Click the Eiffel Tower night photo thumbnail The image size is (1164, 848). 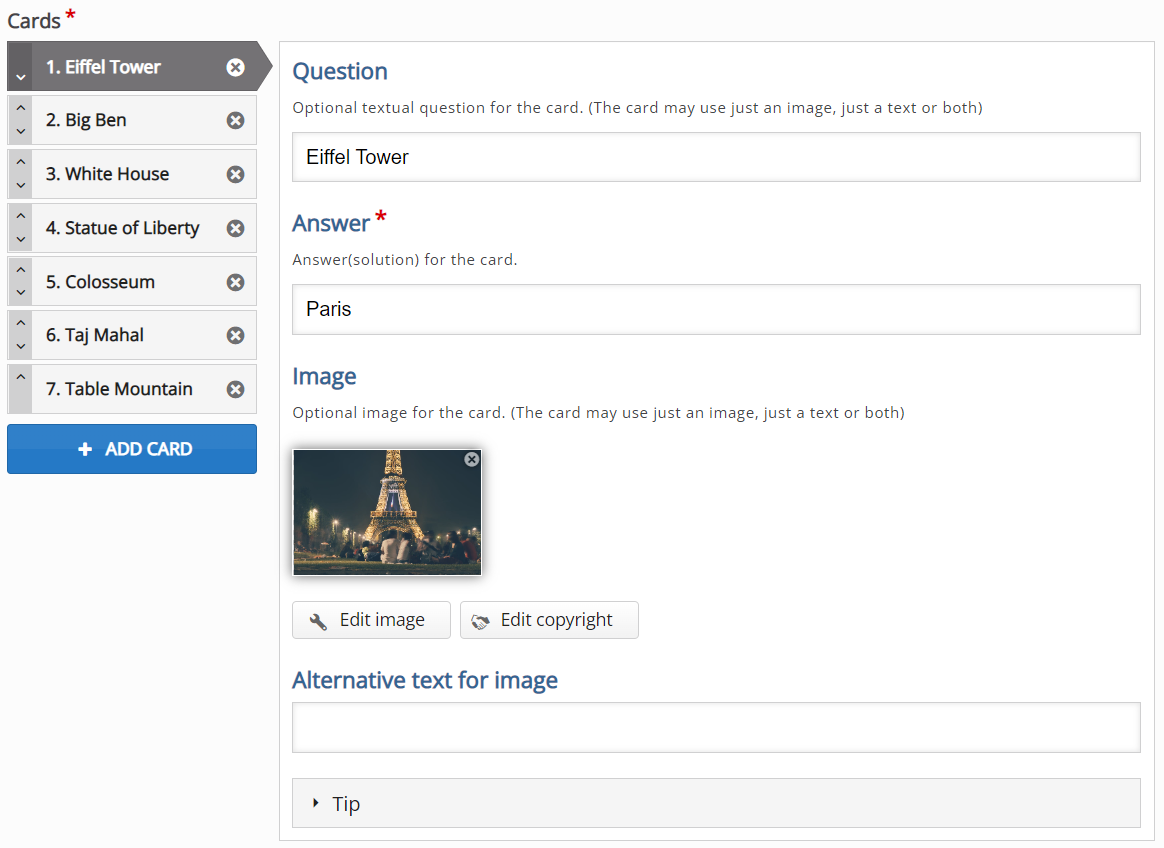[x=387, y=512]
